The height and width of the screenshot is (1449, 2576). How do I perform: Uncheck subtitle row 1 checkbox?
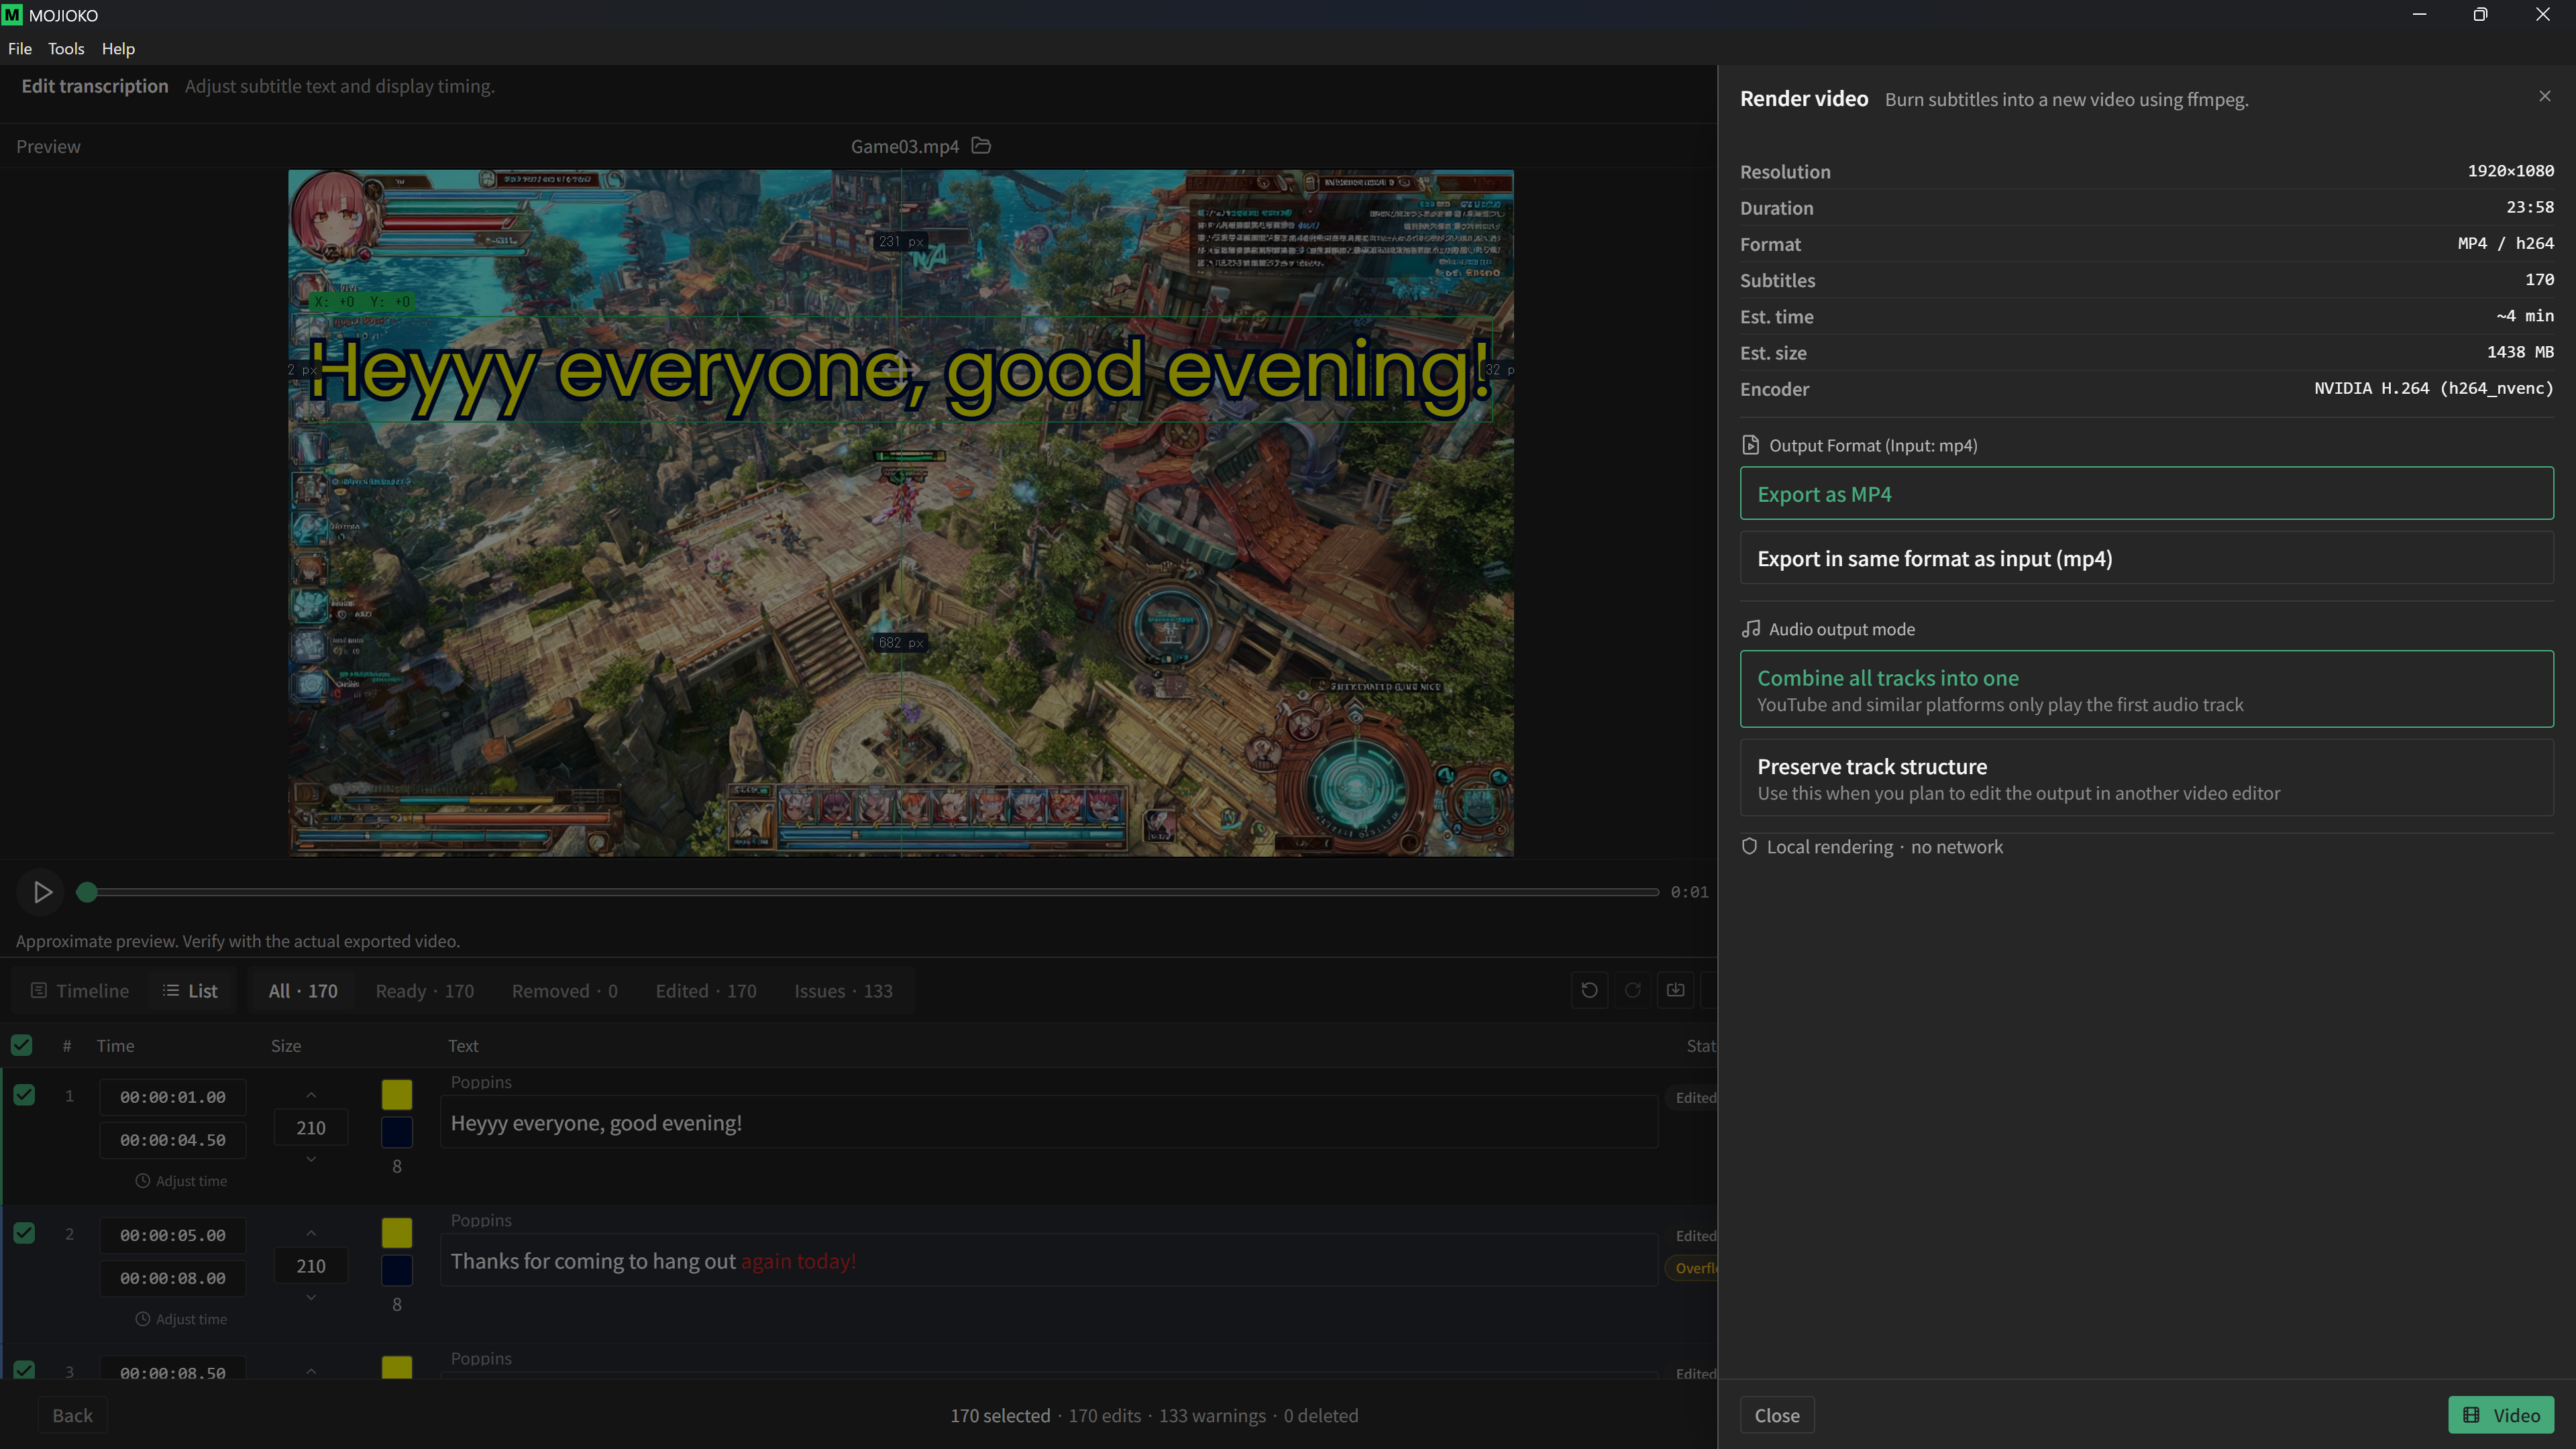(x=24, y=1095)
